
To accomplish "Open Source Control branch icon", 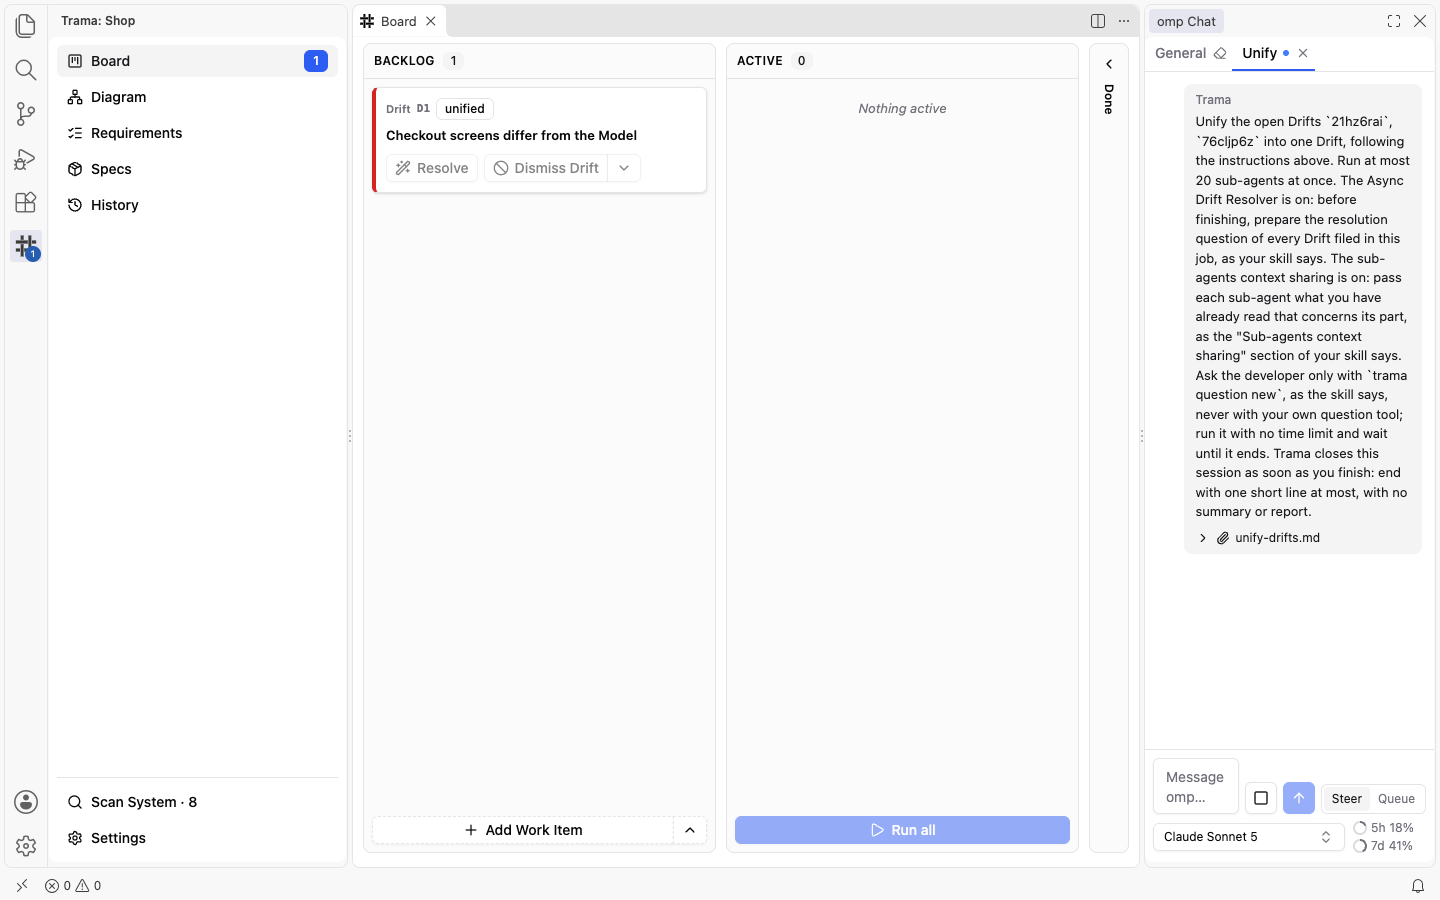I will (x=26, y=114).
